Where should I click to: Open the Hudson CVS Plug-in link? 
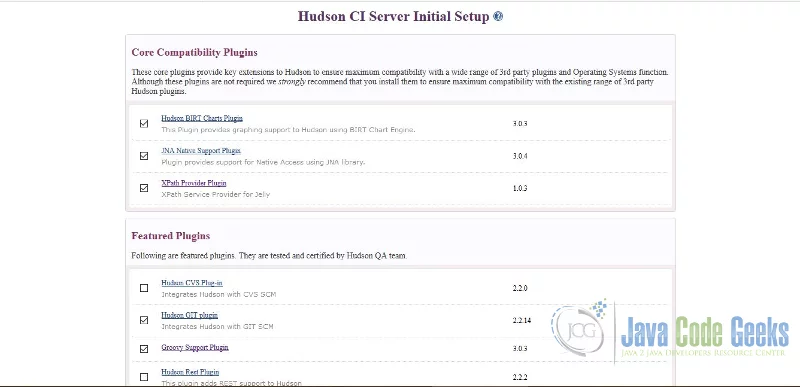click(192, 283)
